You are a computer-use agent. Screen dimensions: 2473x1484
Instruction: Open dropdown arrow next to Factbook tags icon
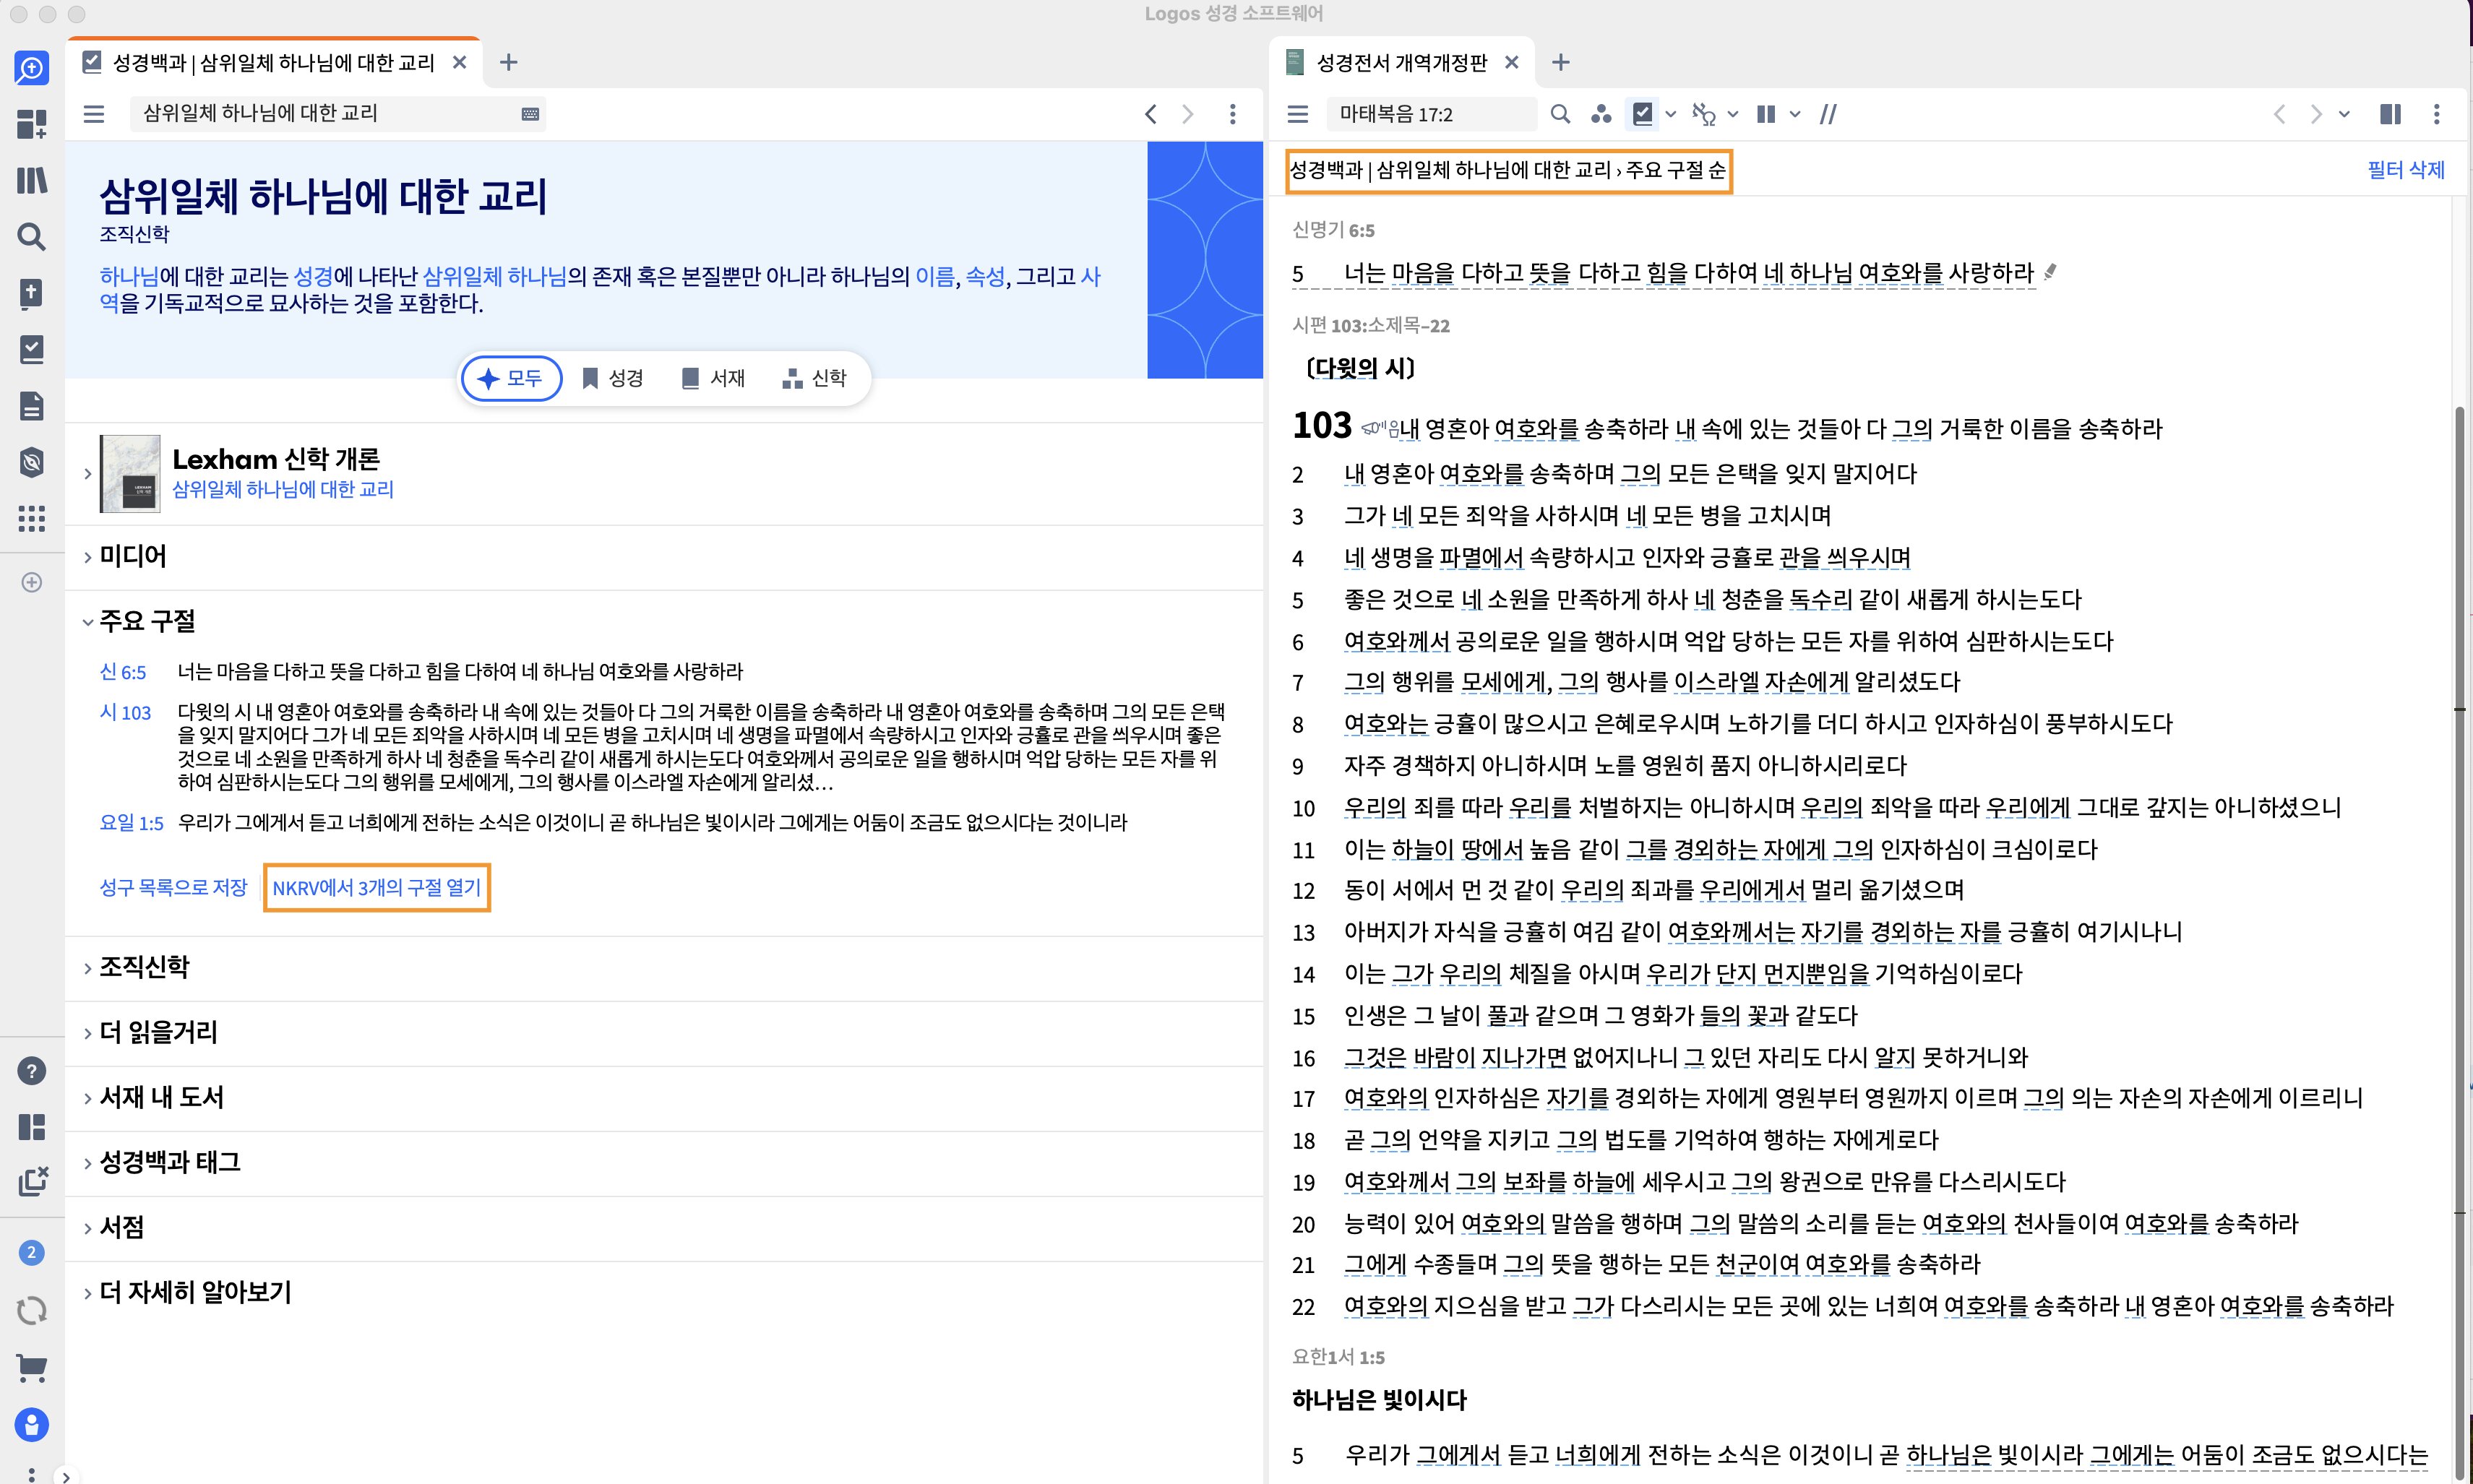(x=1671, y=115)
